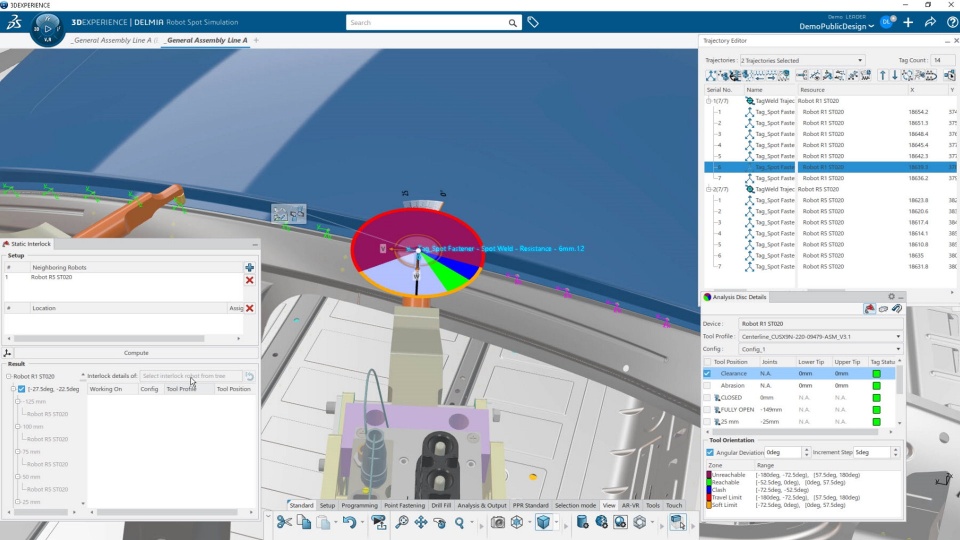Click the compass play button top left
Image resolution: width=960 pixels, height=540 pixels.
[x=48, y=29]
